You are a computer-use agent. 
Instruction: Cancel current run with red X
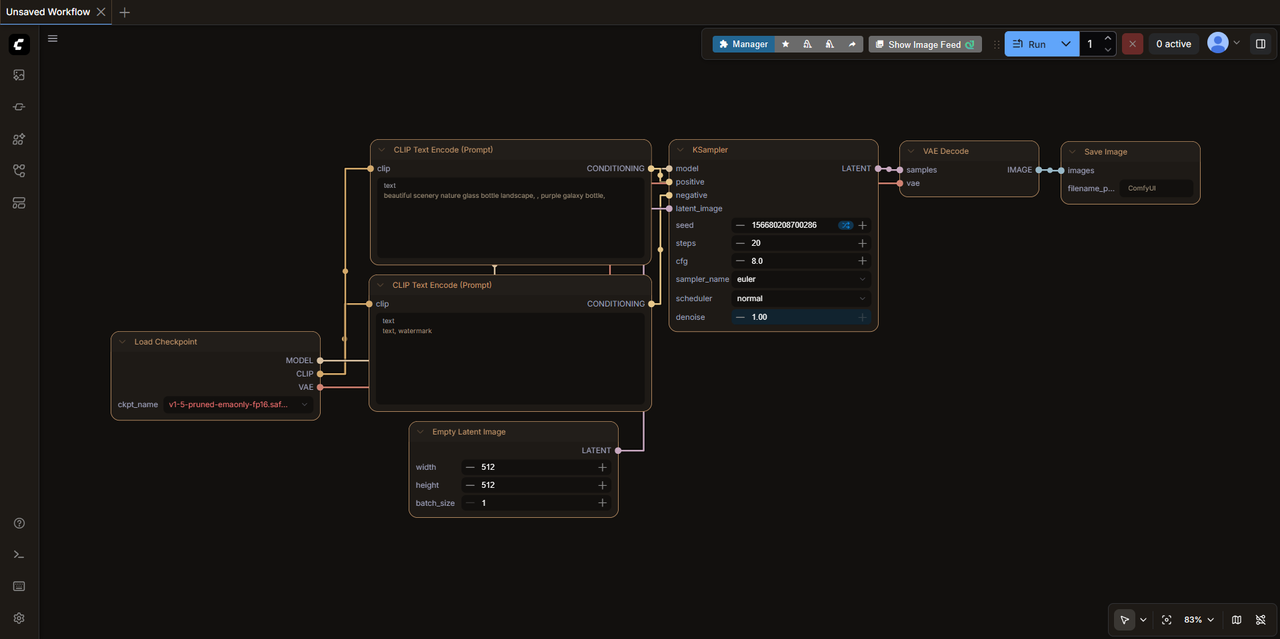click(1132, 44)
